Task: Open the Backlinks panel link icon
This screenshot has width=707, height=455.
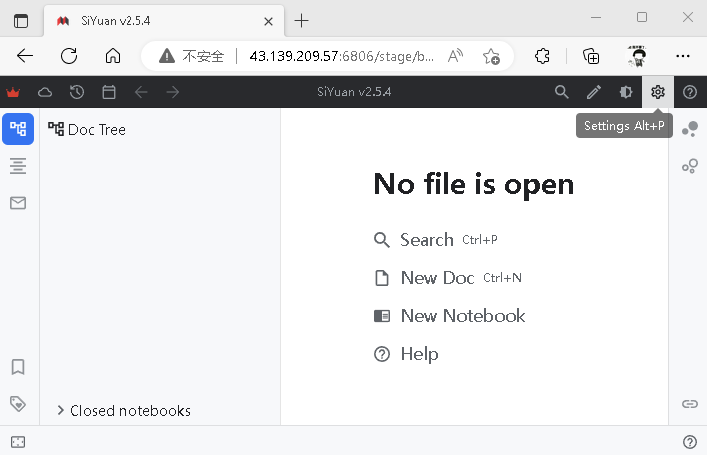Action: (x=690, y=404)
